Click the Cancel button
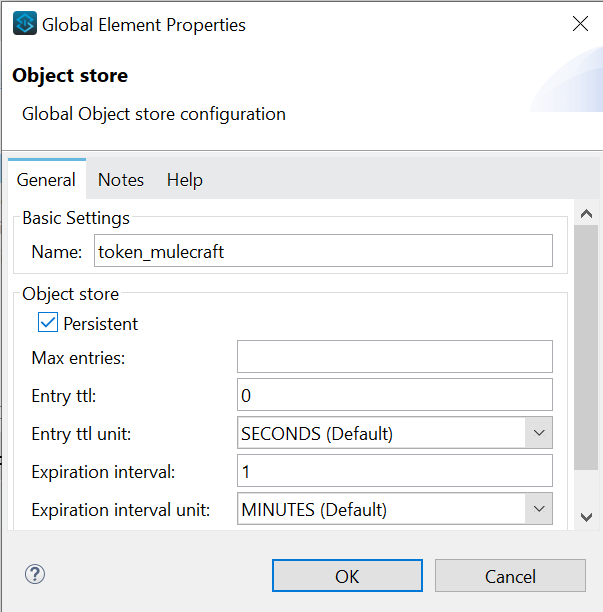 (510, 576)
